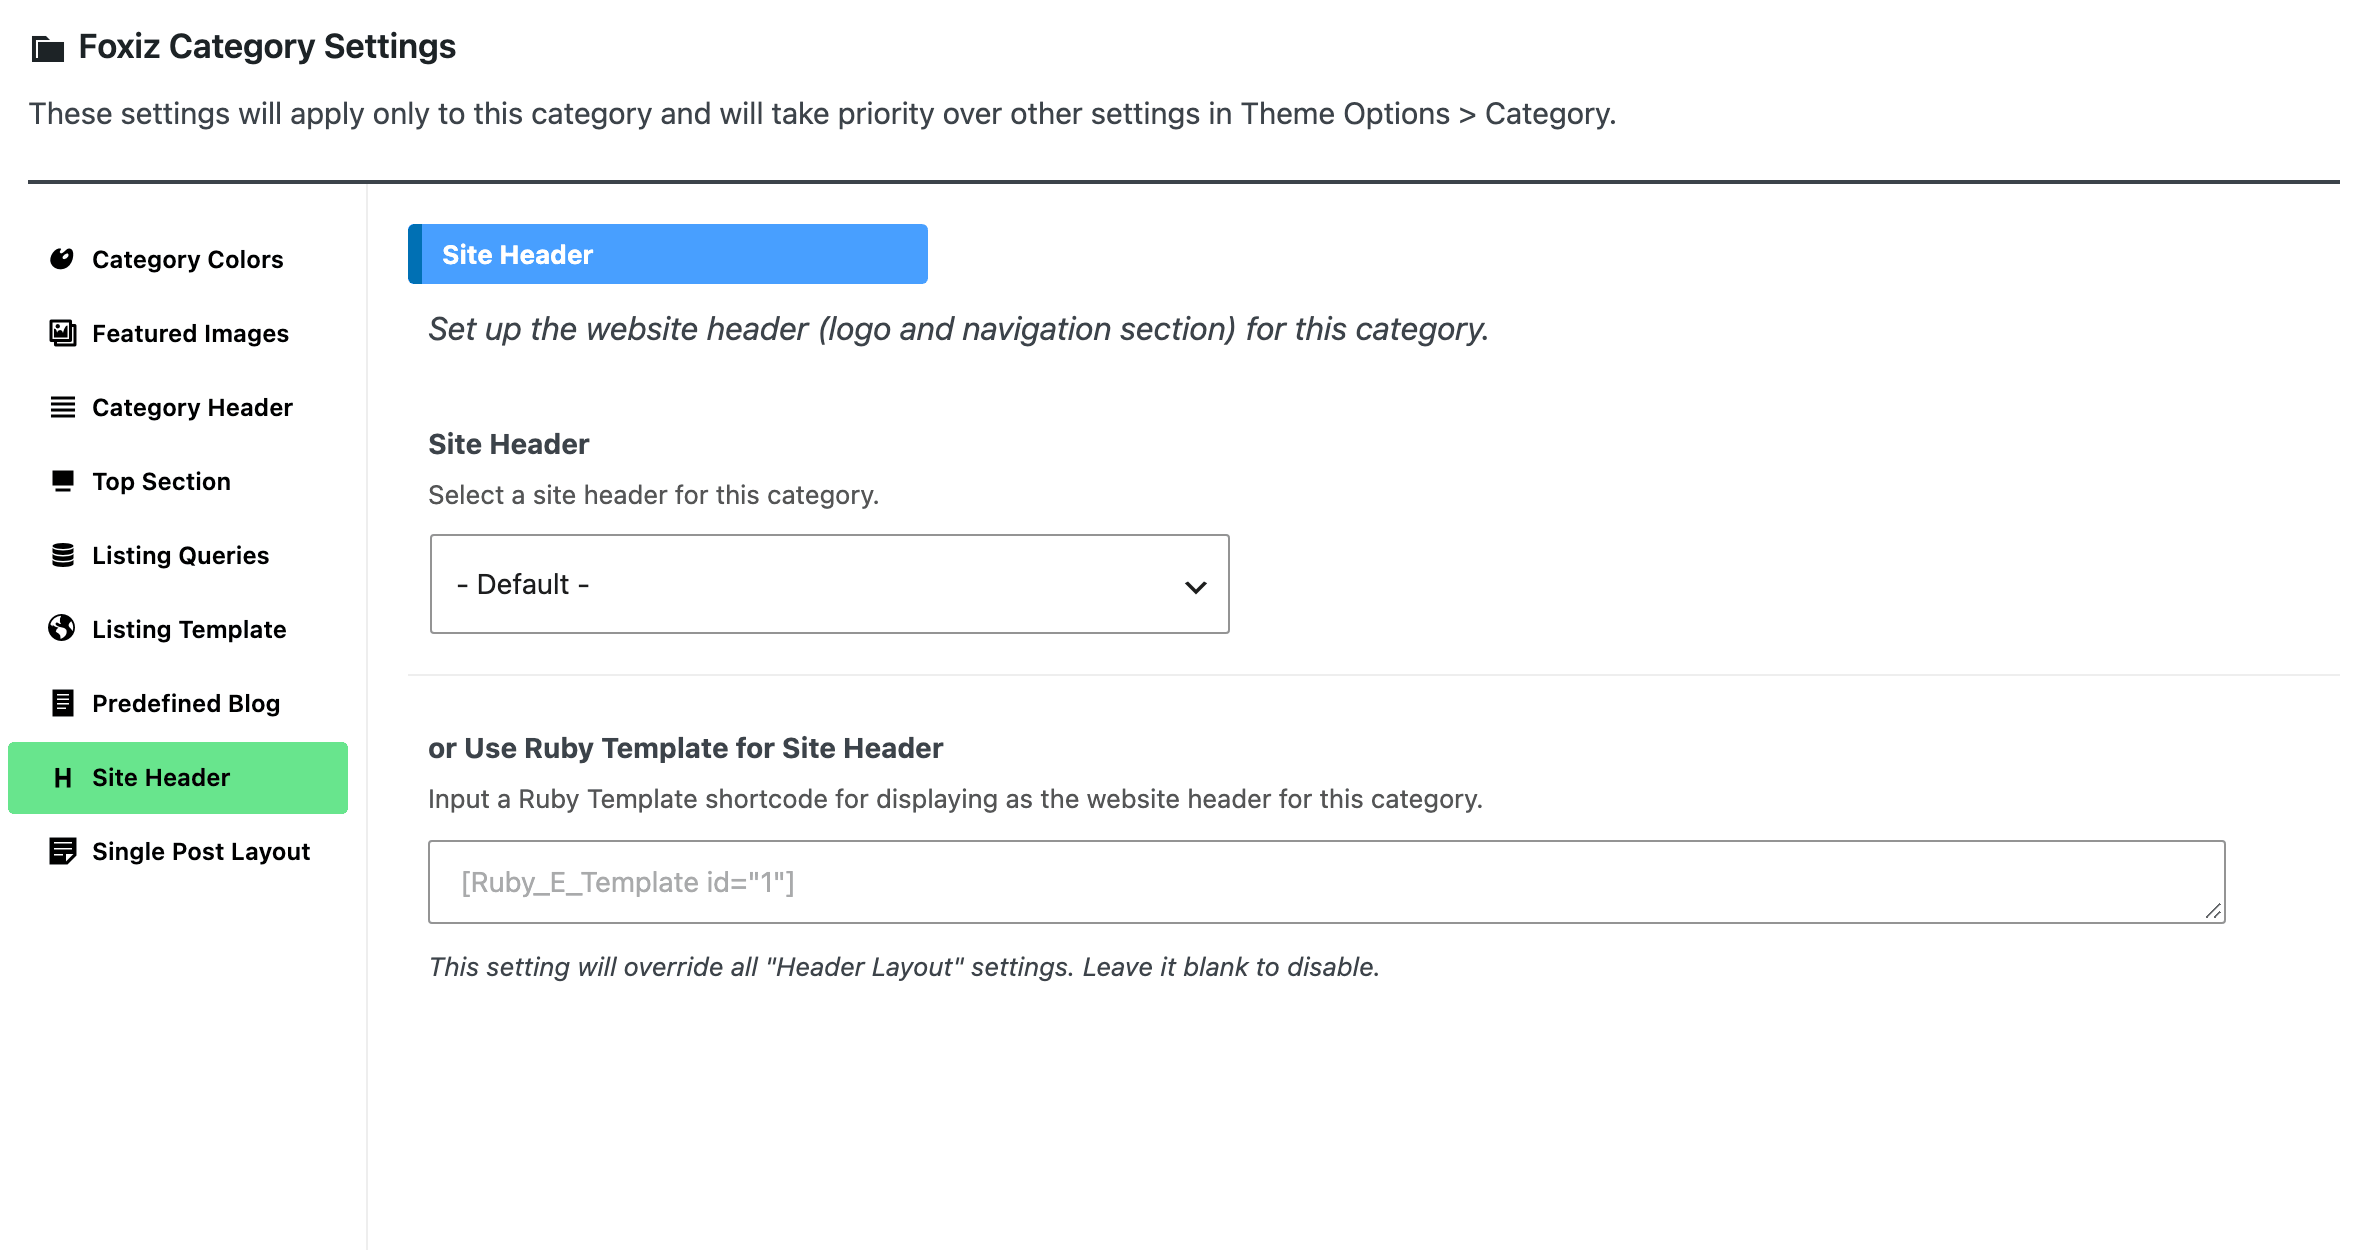Click the 'This setting will override' note
This screenshot has width=2368, height=1250.
(x=904, y=967)
